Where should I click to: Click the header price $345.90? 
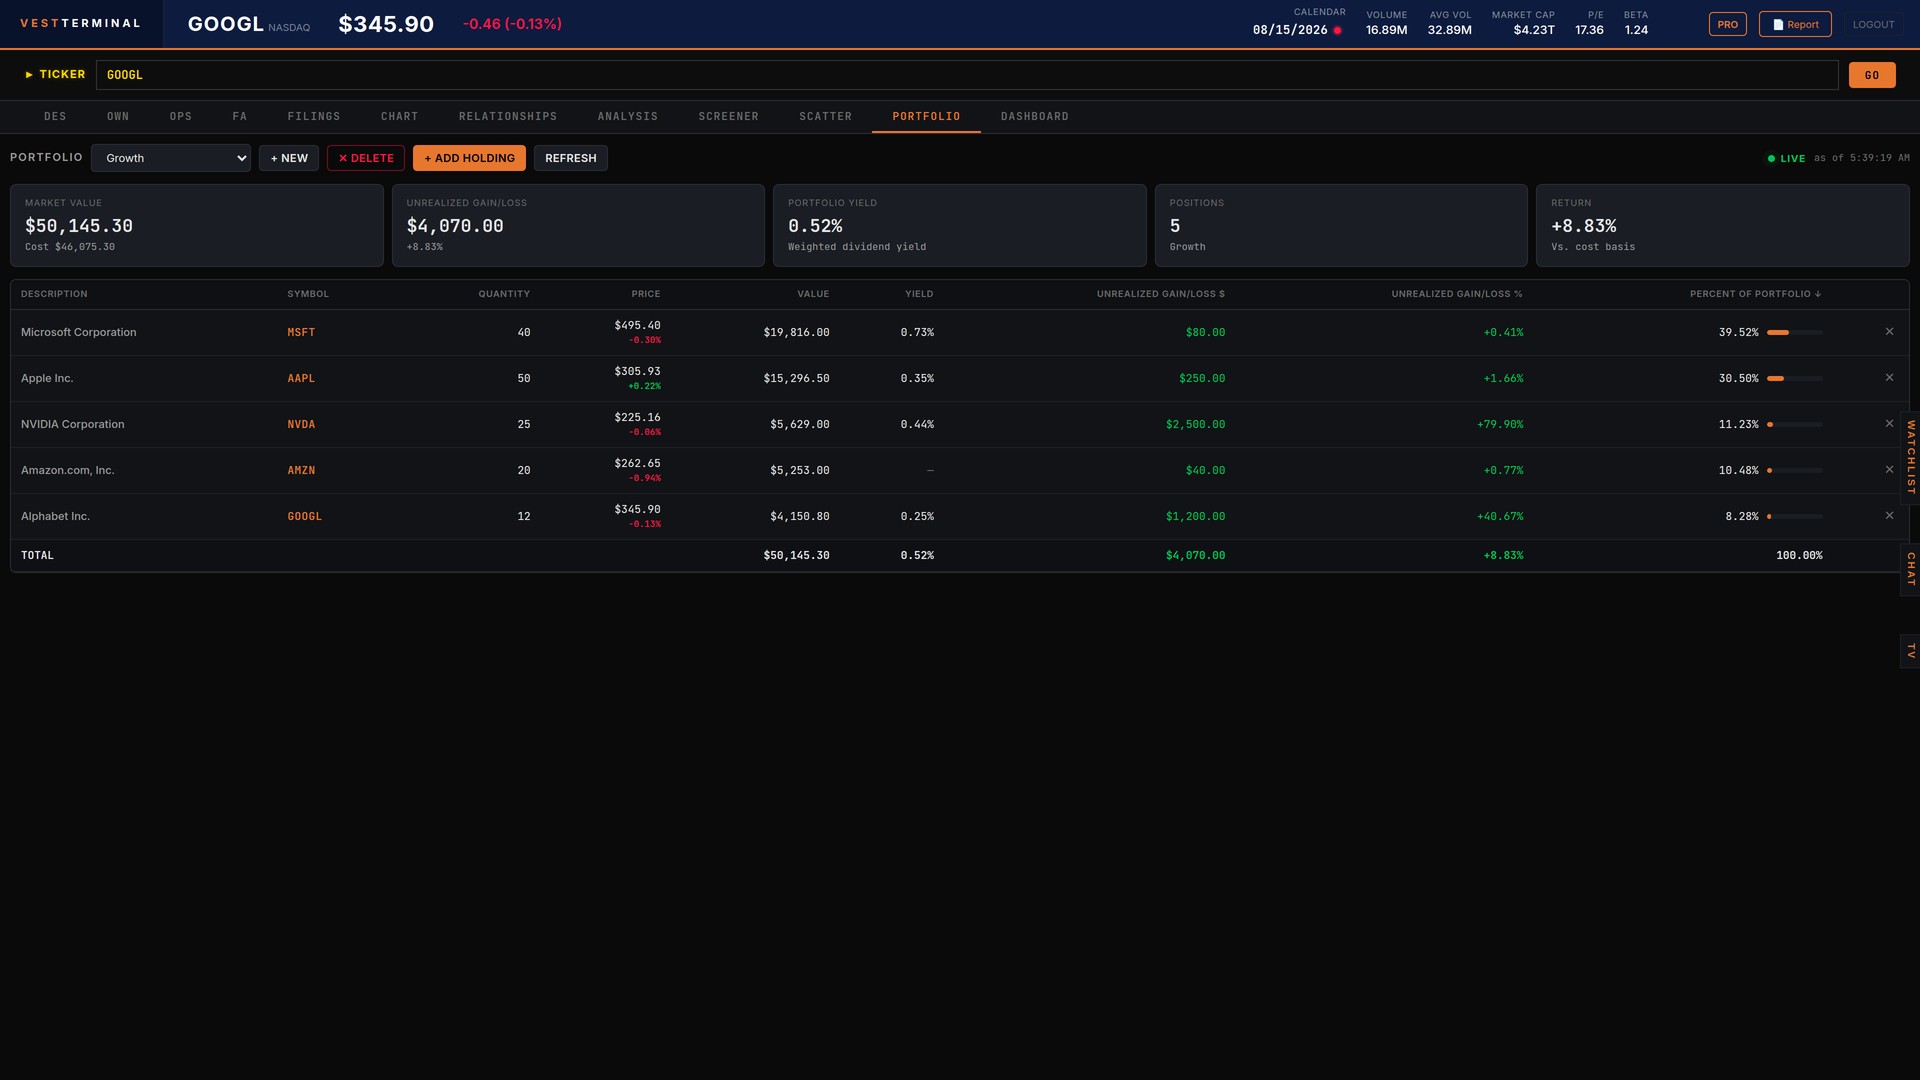pos(386,24)
